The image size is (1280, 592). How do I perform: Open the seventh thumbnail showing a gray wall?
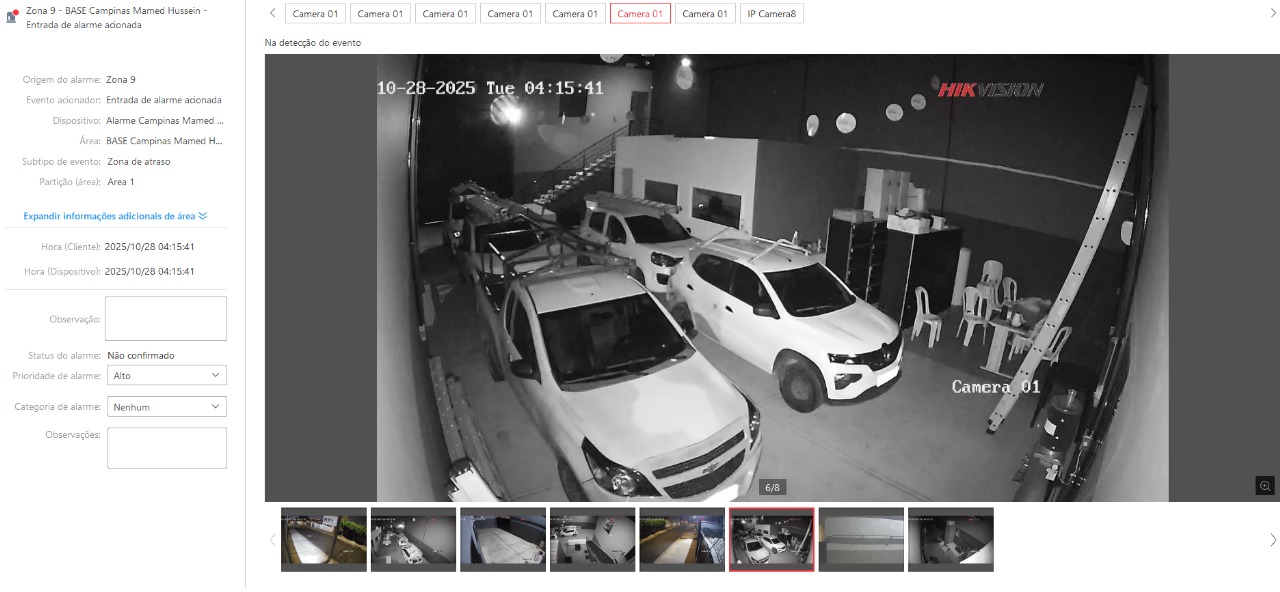tap(861, 539)
